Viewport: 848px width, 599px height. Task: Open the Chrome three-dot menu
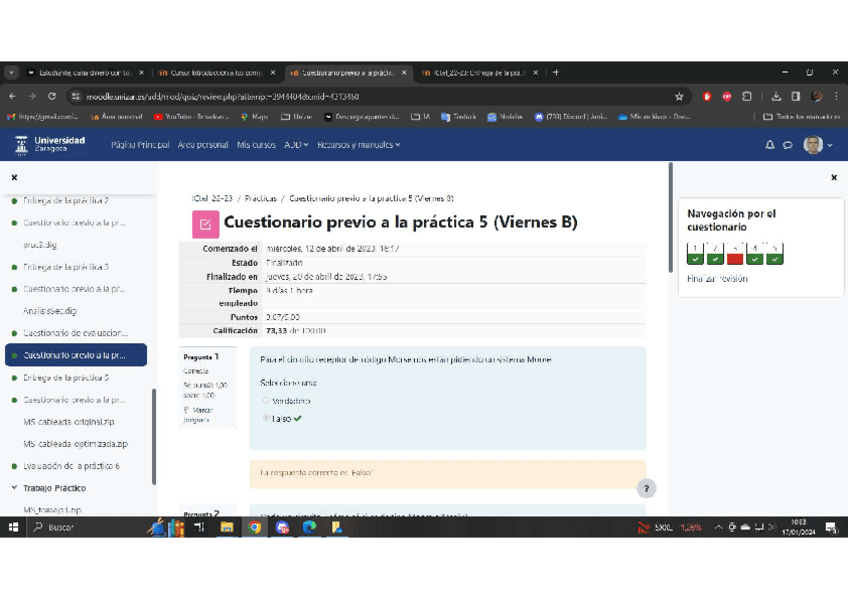coord(836,96)
